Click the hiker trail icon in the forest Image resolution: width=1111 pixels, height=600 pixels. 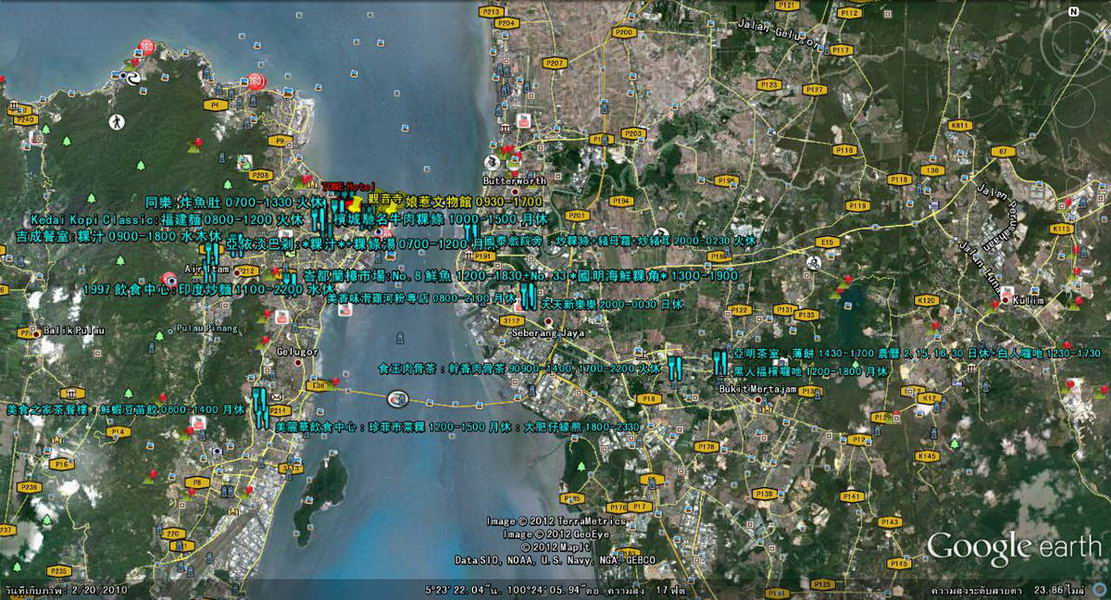tap(116, 123)
